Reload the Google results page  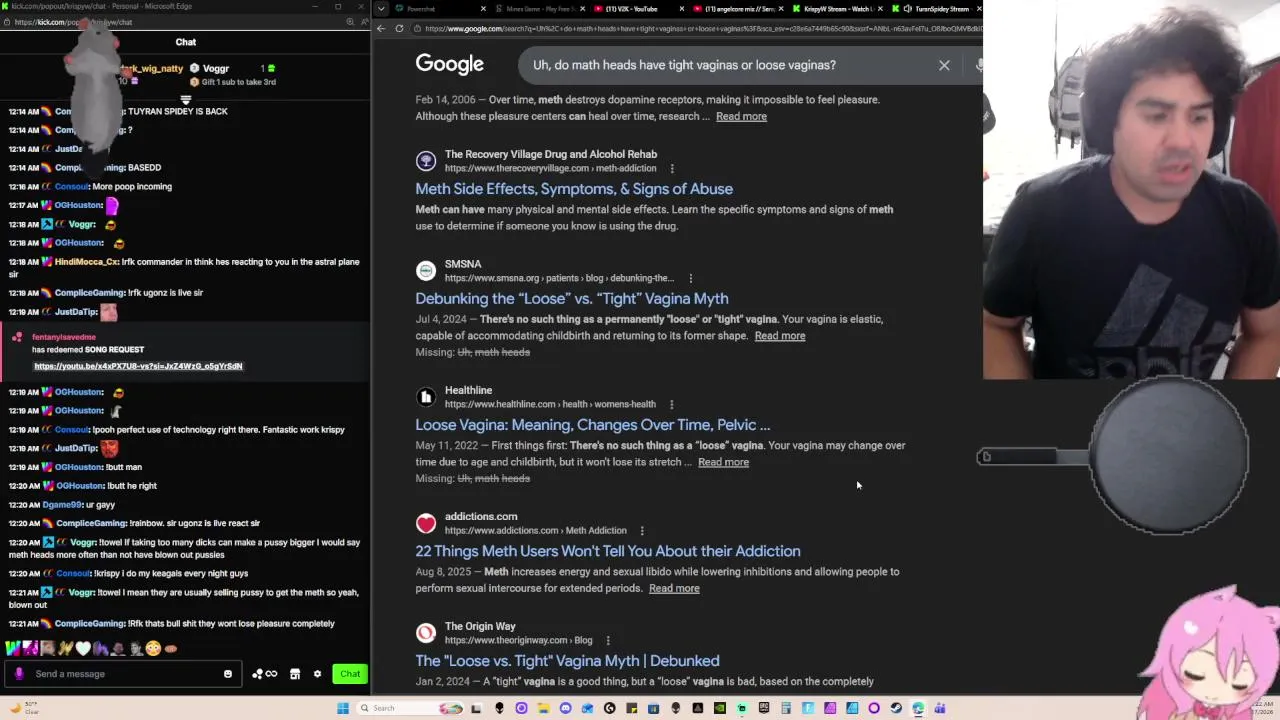coord(400,28)
